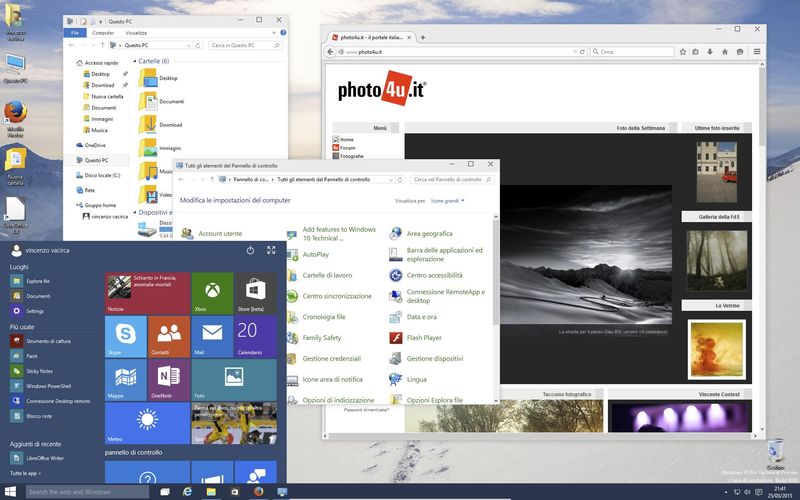The image size is (800, 500).
Task: Select the photo4u.it Firefox tab
Action: point(371,37)
